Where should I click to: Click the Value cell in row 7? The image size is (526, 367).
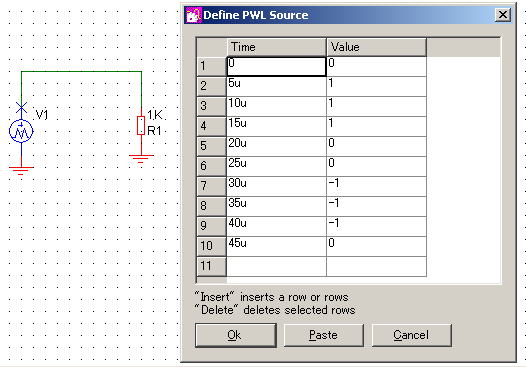point(376,187)
